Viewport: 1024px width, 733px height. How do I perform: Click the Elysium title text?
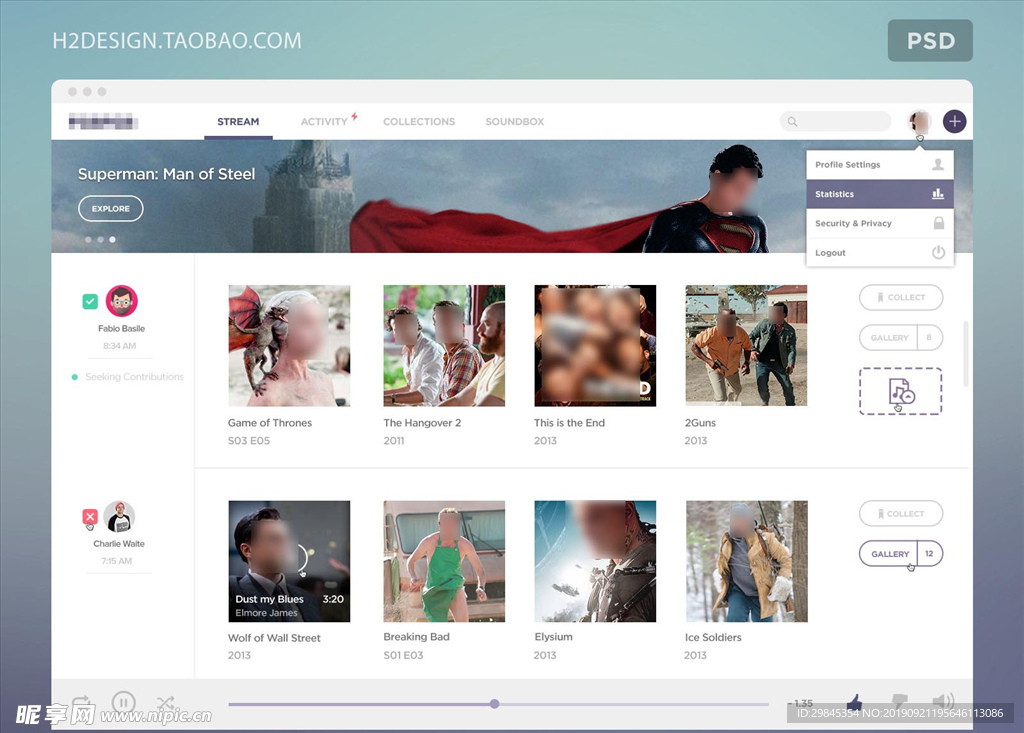[553, 637]
